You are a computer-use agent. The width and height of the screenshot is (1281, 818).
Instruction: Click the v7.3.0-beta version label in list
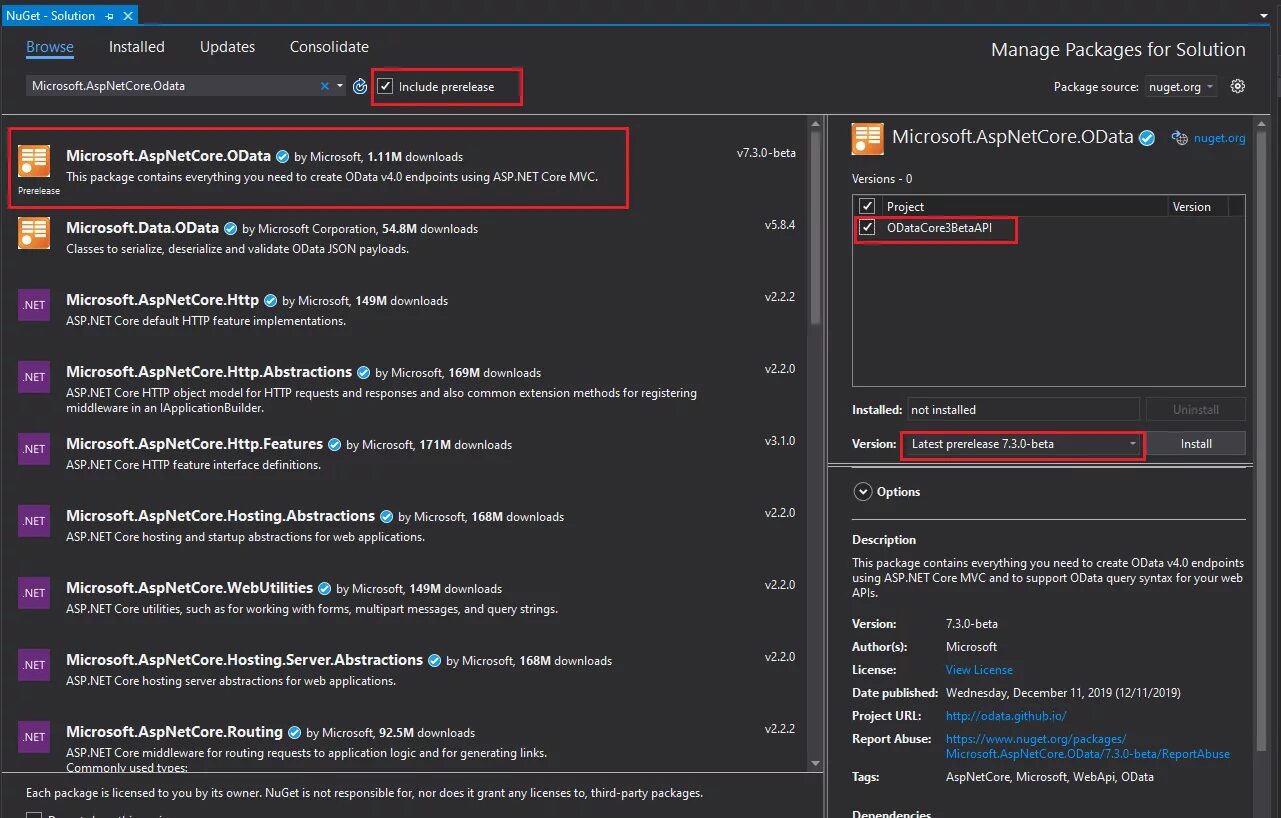[x=766, y=153]
